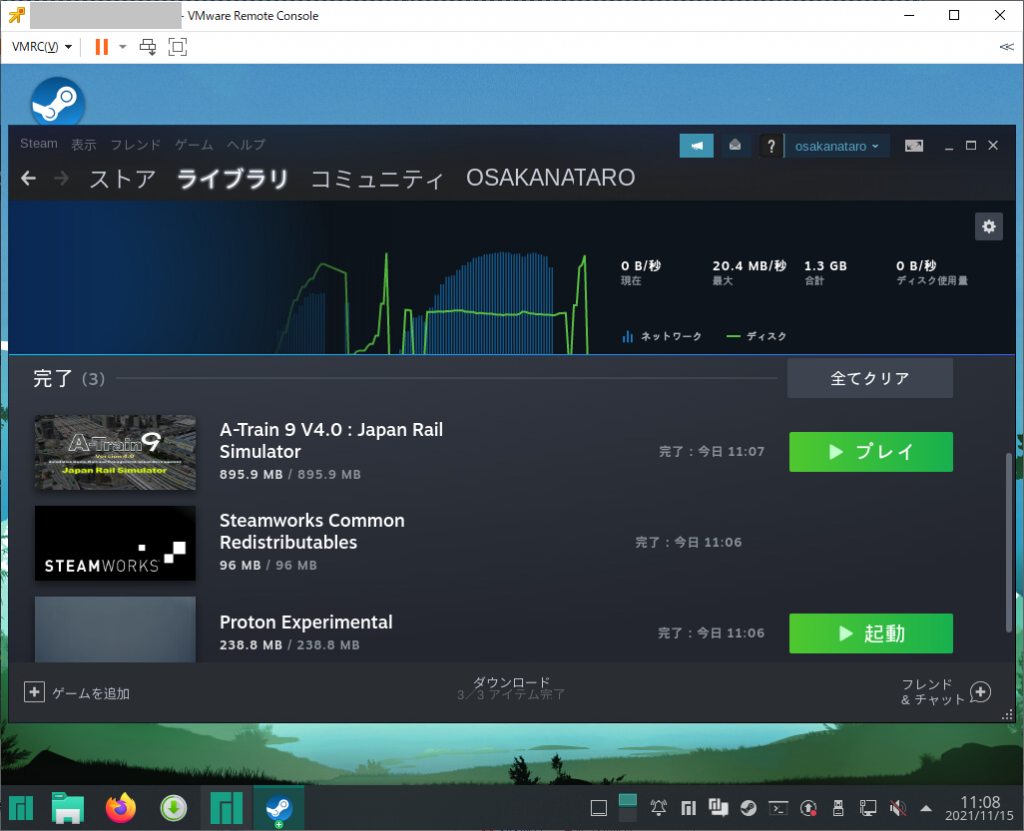This screenshot has height=831, width=1024.
Task: Switch to the ライブラリ tab
Action: [232, 178]
